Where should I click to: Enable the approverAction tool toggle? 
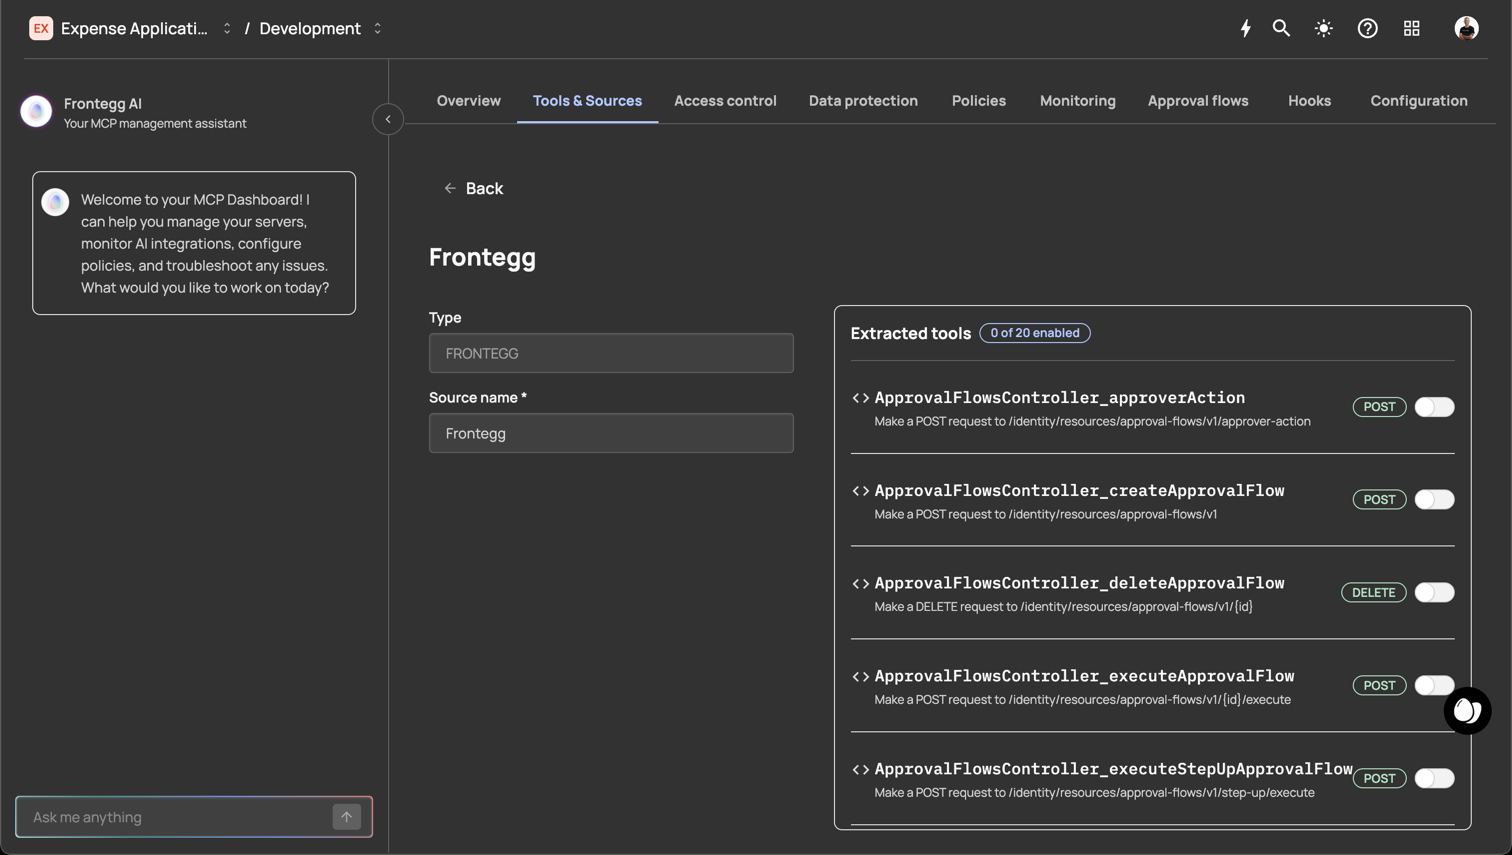1433,407
